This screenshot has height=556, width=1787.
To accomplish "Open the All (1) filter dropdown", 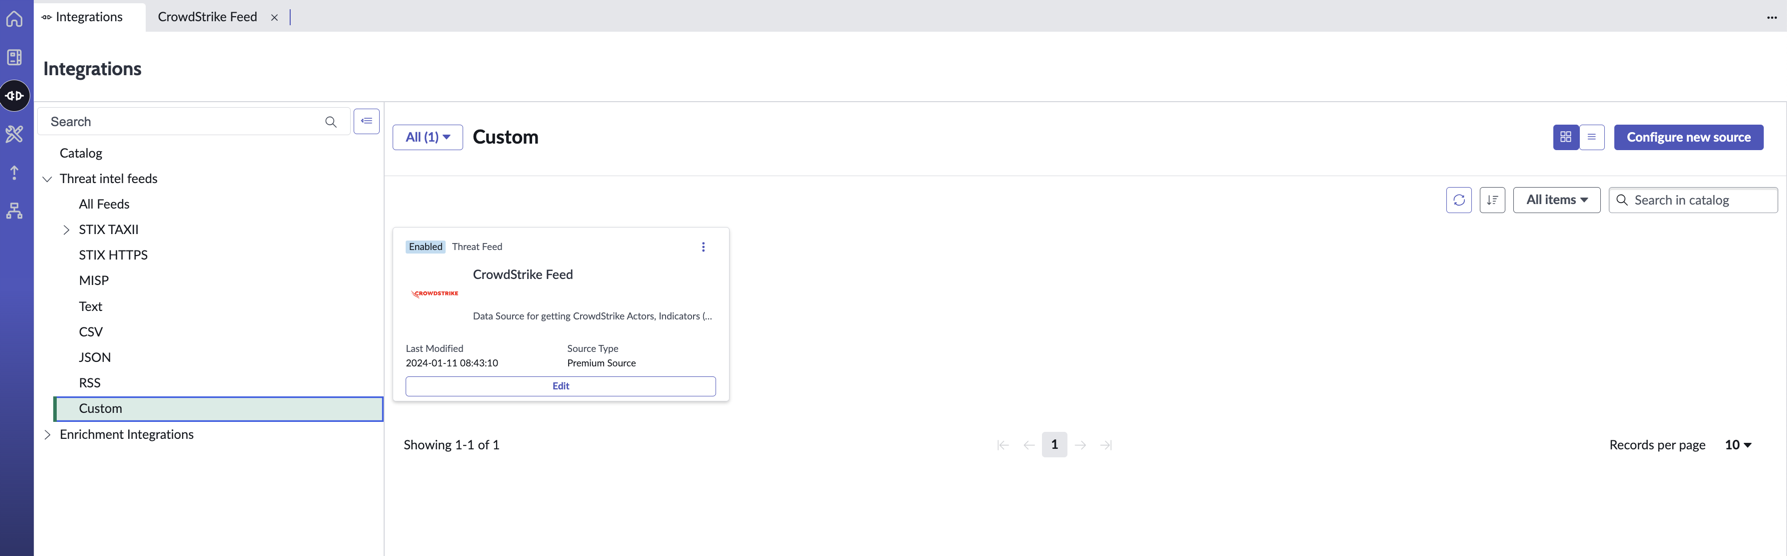I will (428, 137).
